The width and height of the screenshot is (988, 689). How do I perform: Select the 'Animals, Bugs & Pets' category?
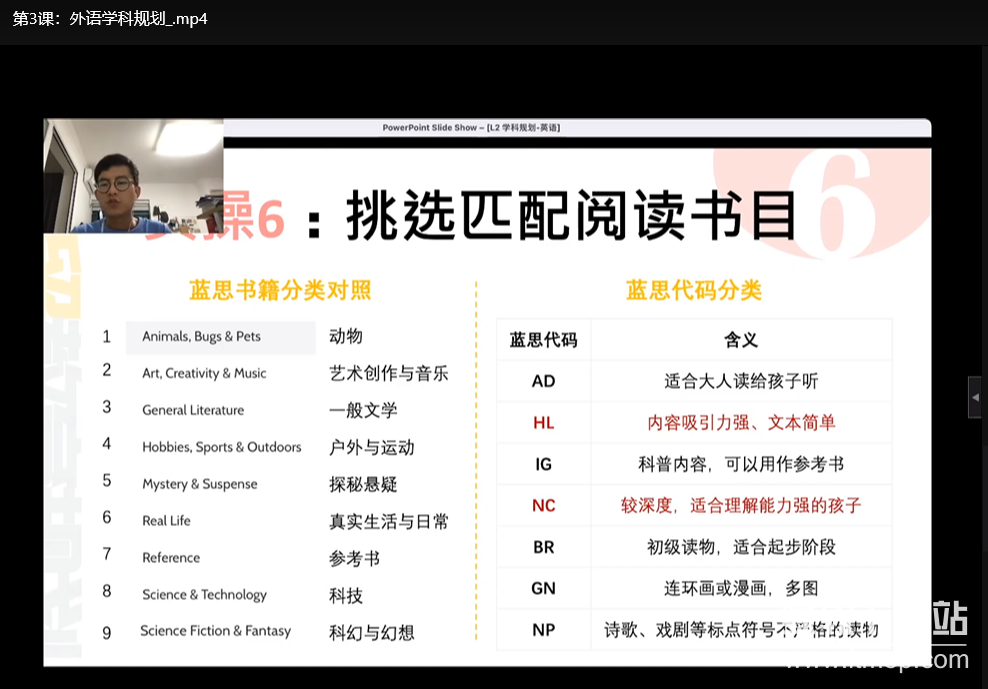[x=201, y=337]
